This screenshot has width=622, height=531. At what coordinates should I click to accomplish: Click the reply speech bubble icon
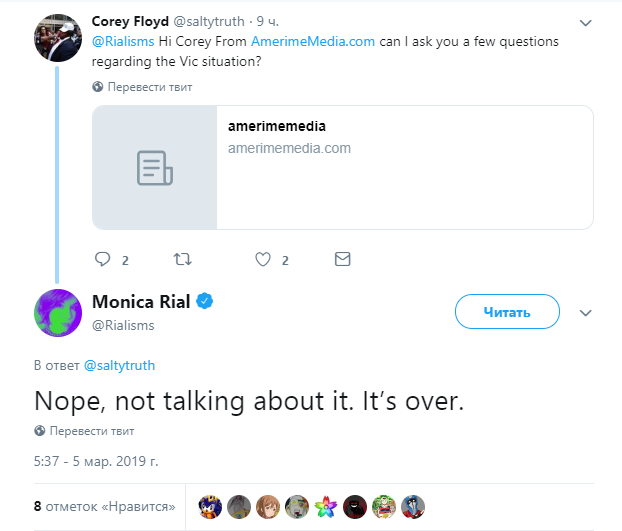pos(103,259)
